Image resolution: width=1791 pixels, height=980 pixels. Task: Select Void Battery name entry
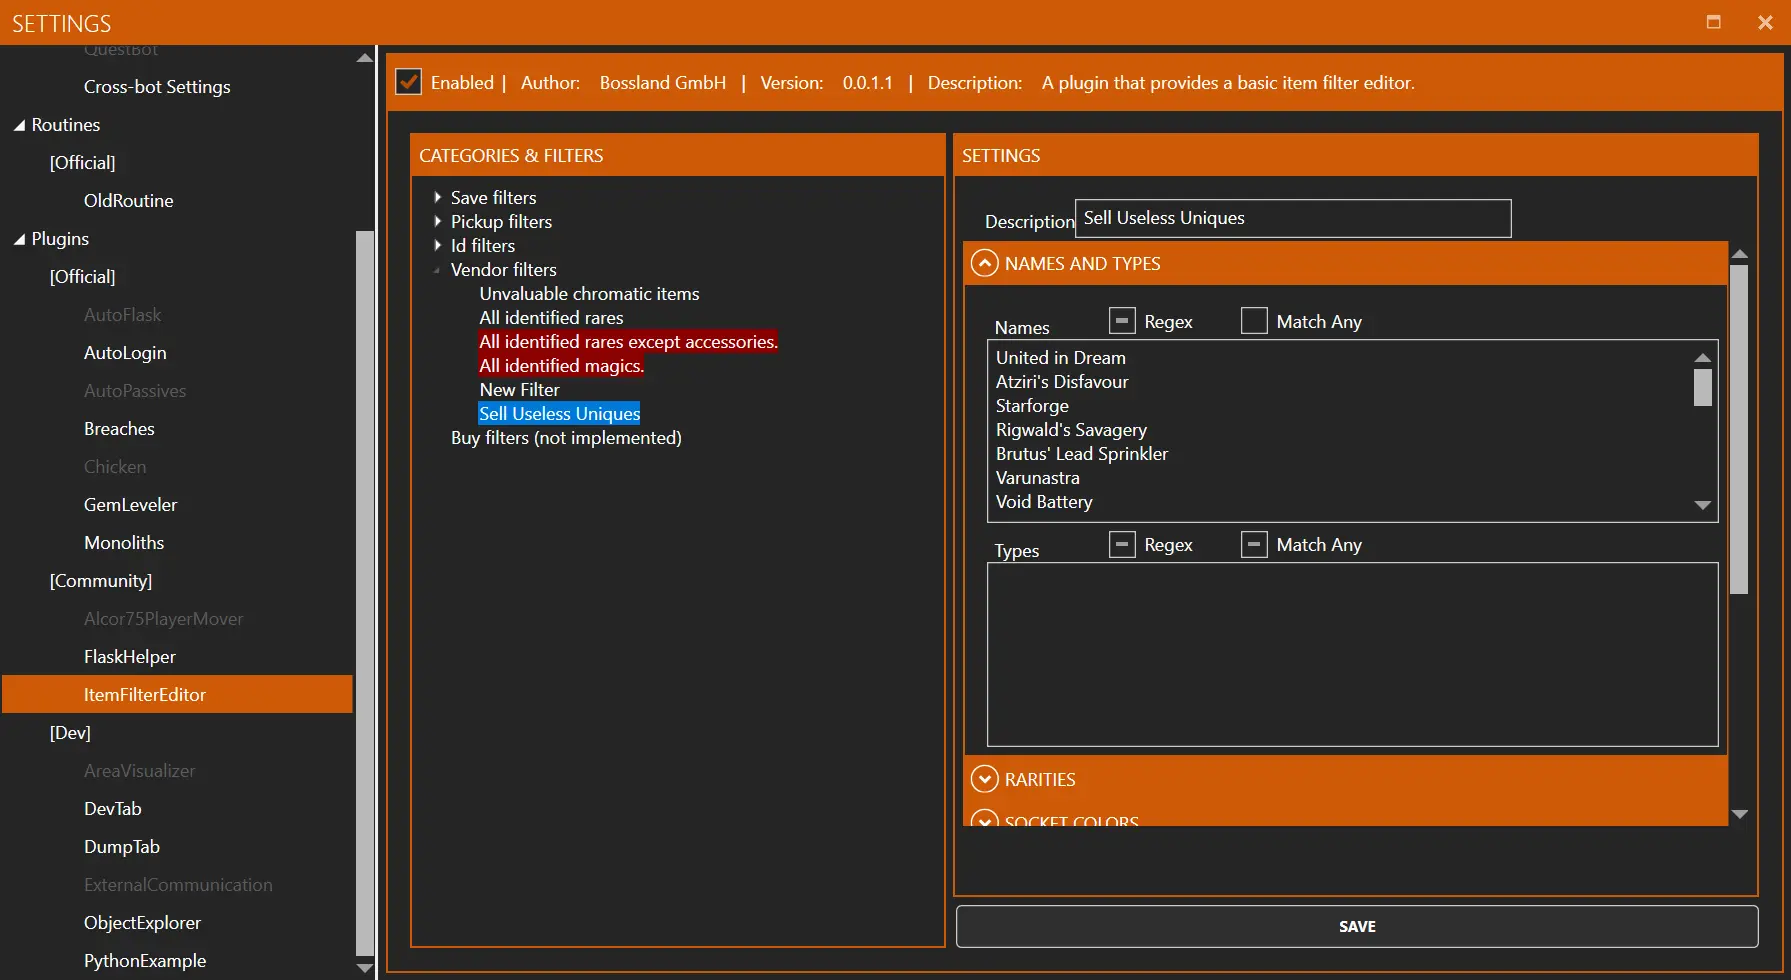click(x=1044, y=502)
